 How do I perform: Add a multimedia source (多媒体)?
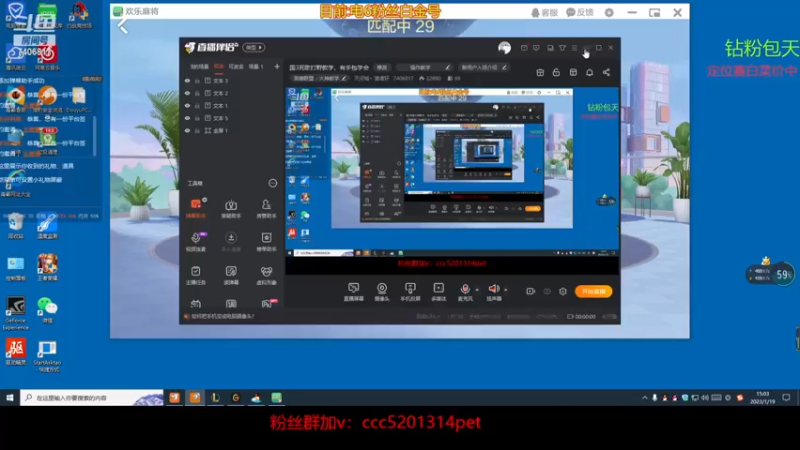coord(438,292)
